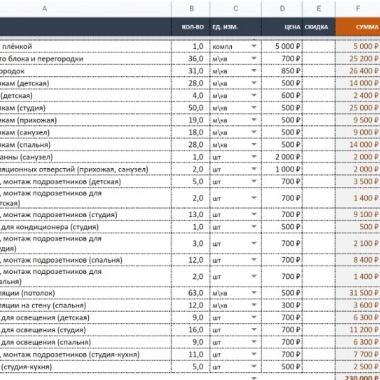Screen dimensions: 380x380
Task: Click description cell монтаж подрозетников (студия-кухня)
Action: (86, 354)
